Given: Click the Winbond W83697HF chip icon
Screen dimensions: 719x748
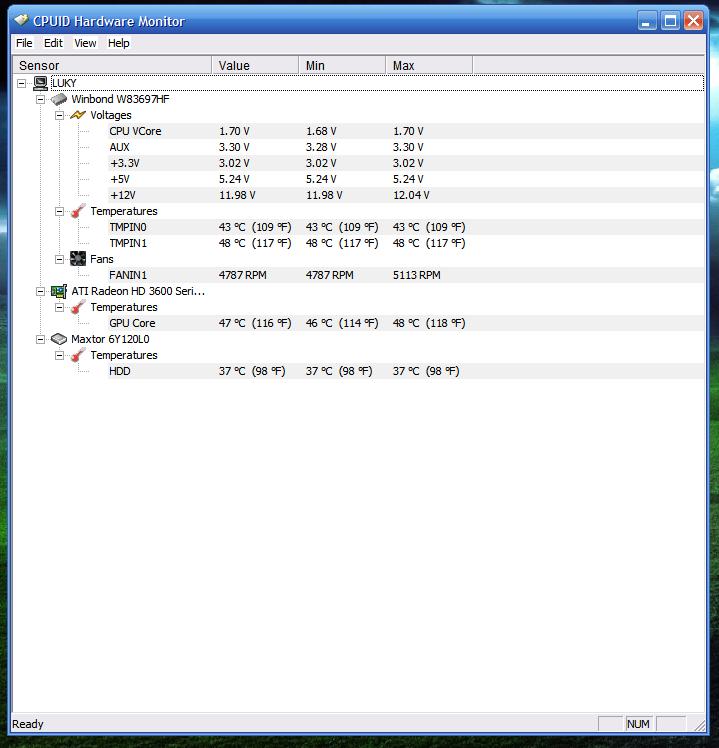Looking at the screenshot, I should 59,99.
